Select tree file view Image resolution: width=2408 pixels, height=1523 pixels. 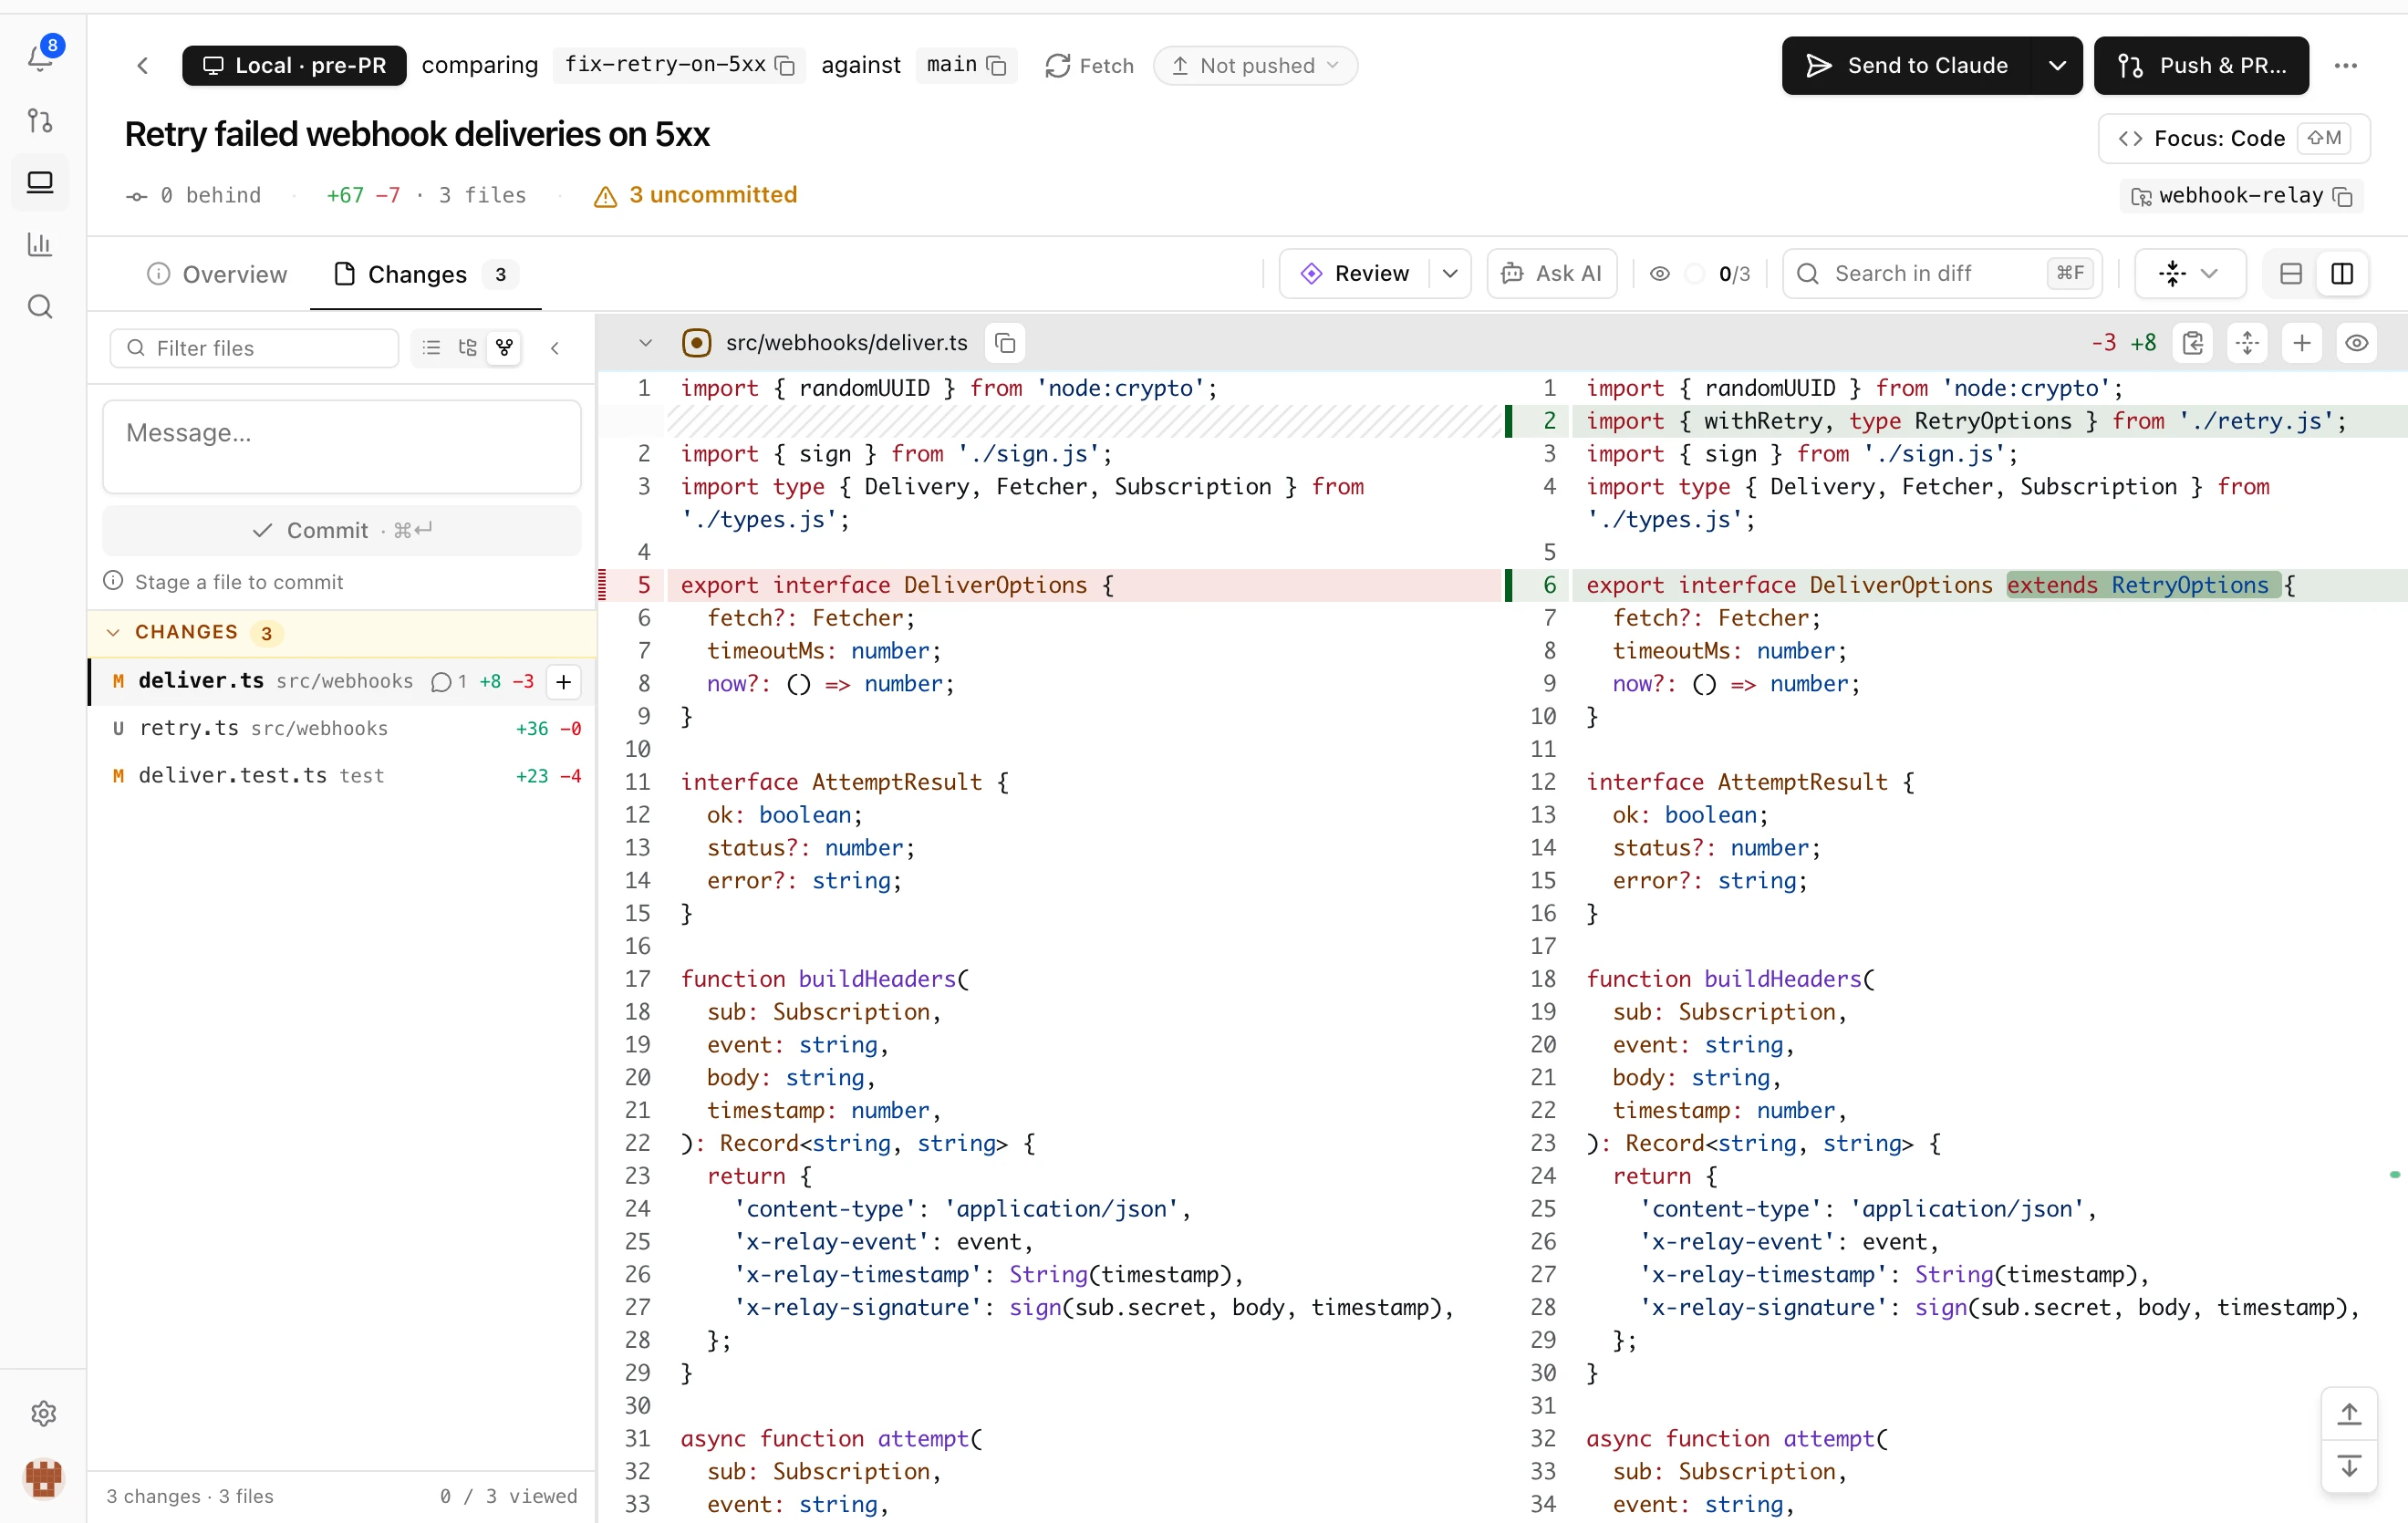tap(467, 348)
